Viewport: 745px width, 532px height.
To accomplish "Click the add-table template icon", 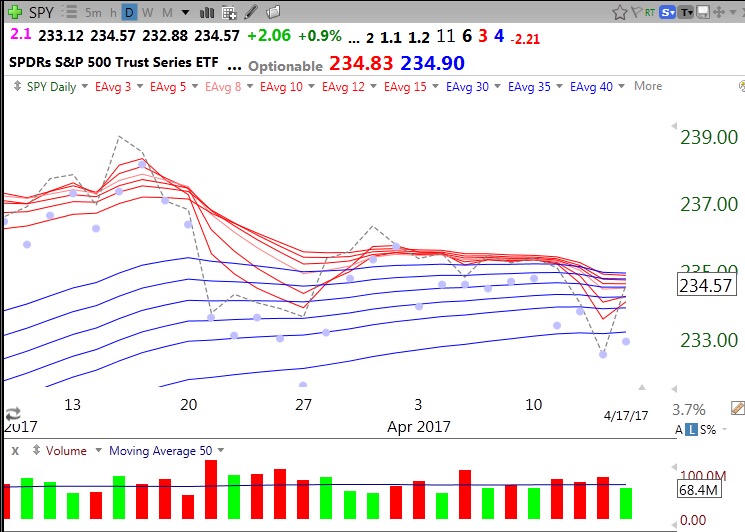I will tap(229, 12).
